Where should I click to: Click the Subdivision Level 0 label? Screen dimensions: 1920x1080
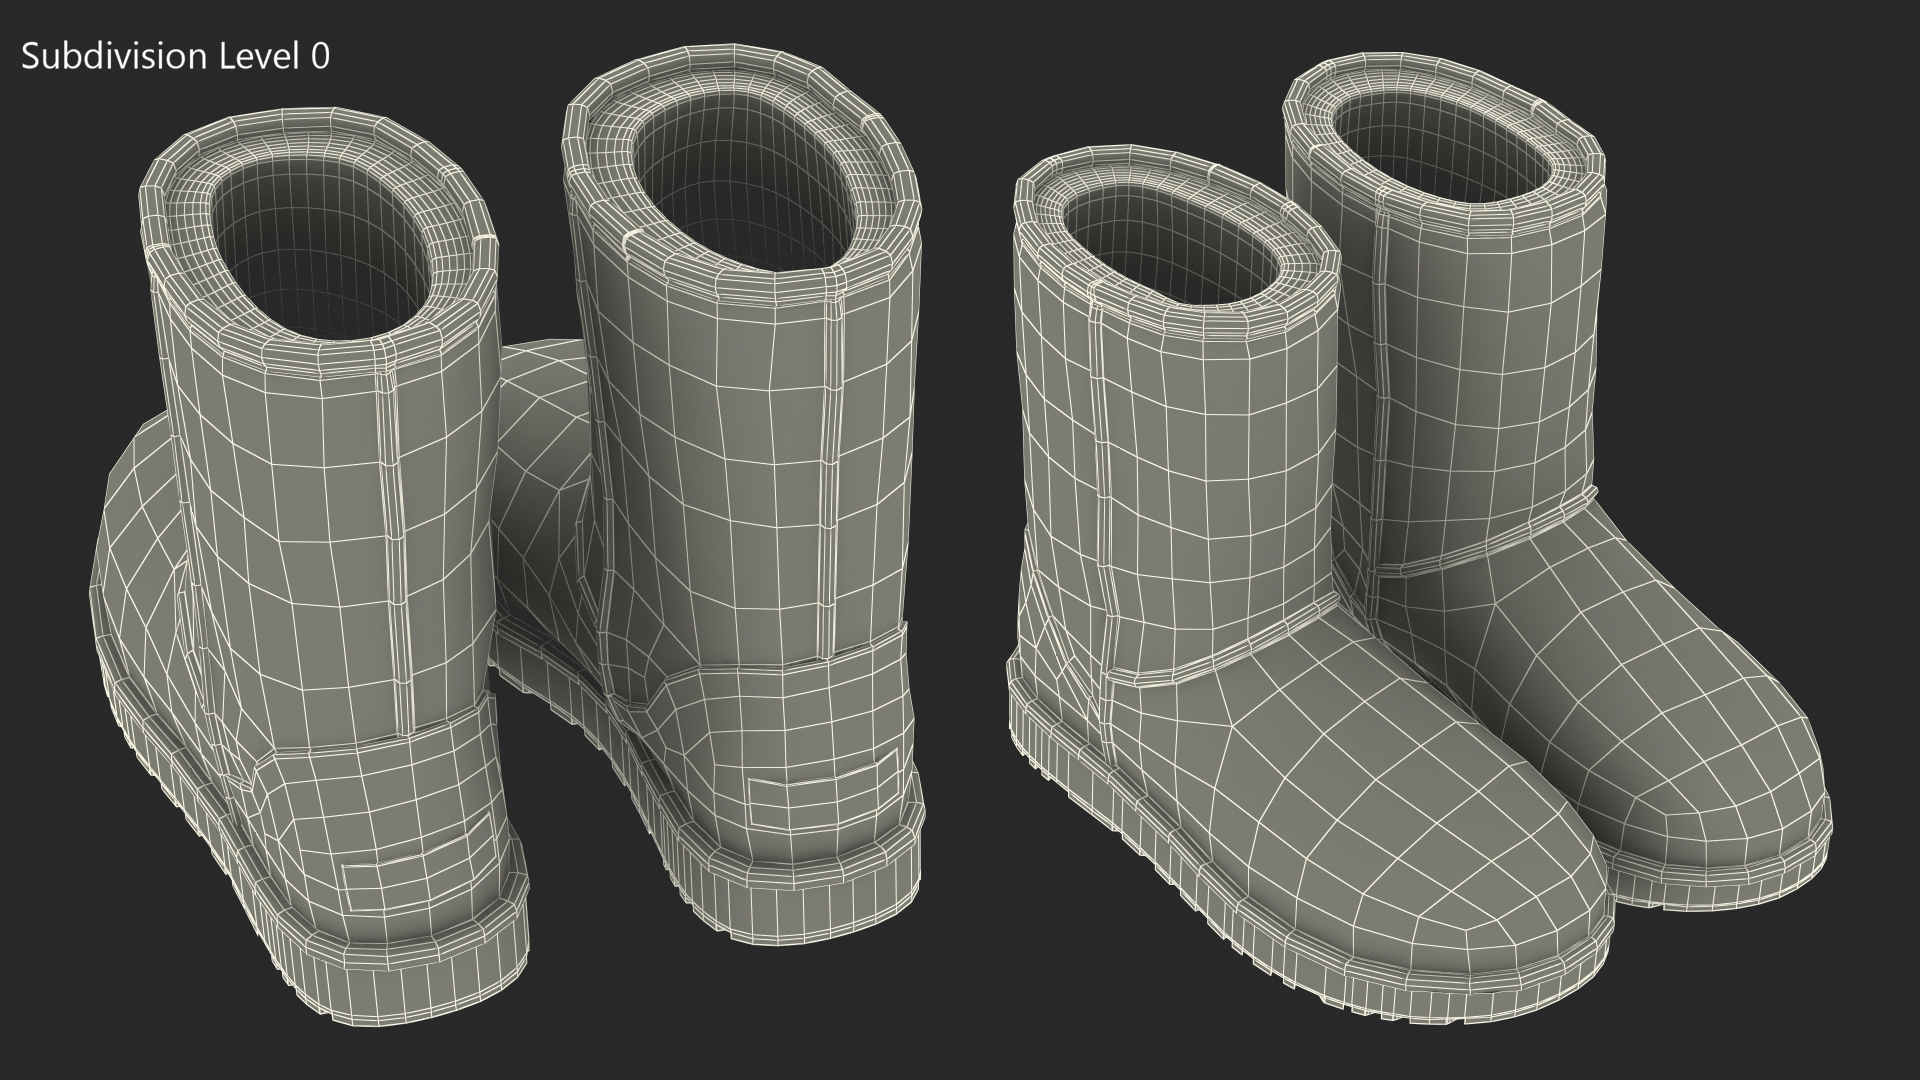[175, 57]
